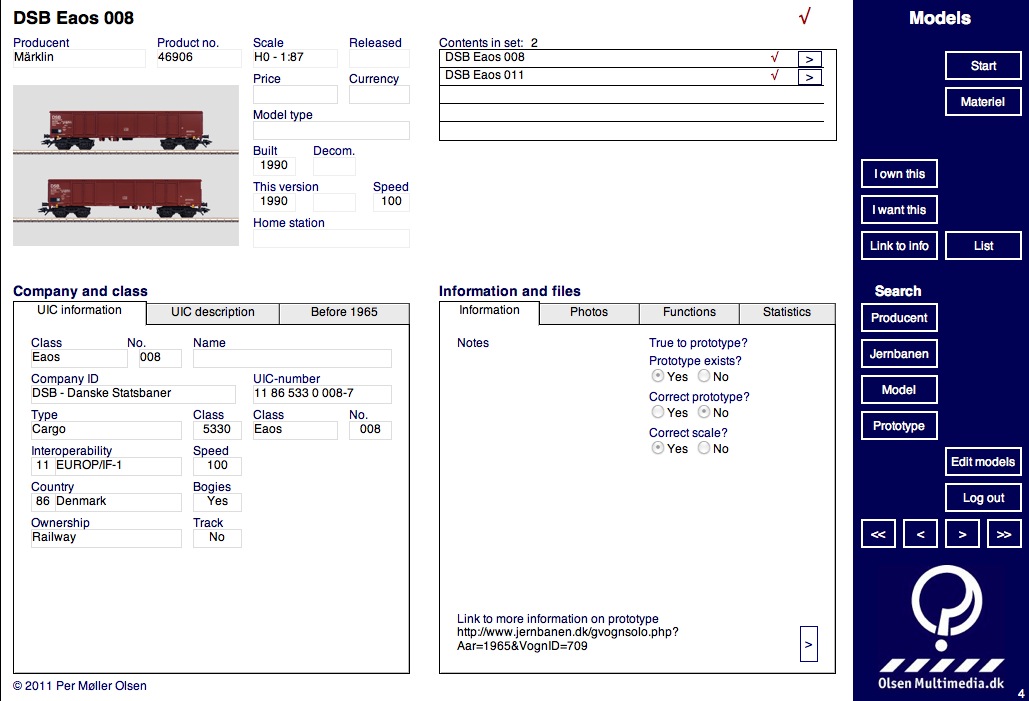Click the Bogies field showing Yes
Screen dimensions: 1029x701
click(x=217, y=502)
